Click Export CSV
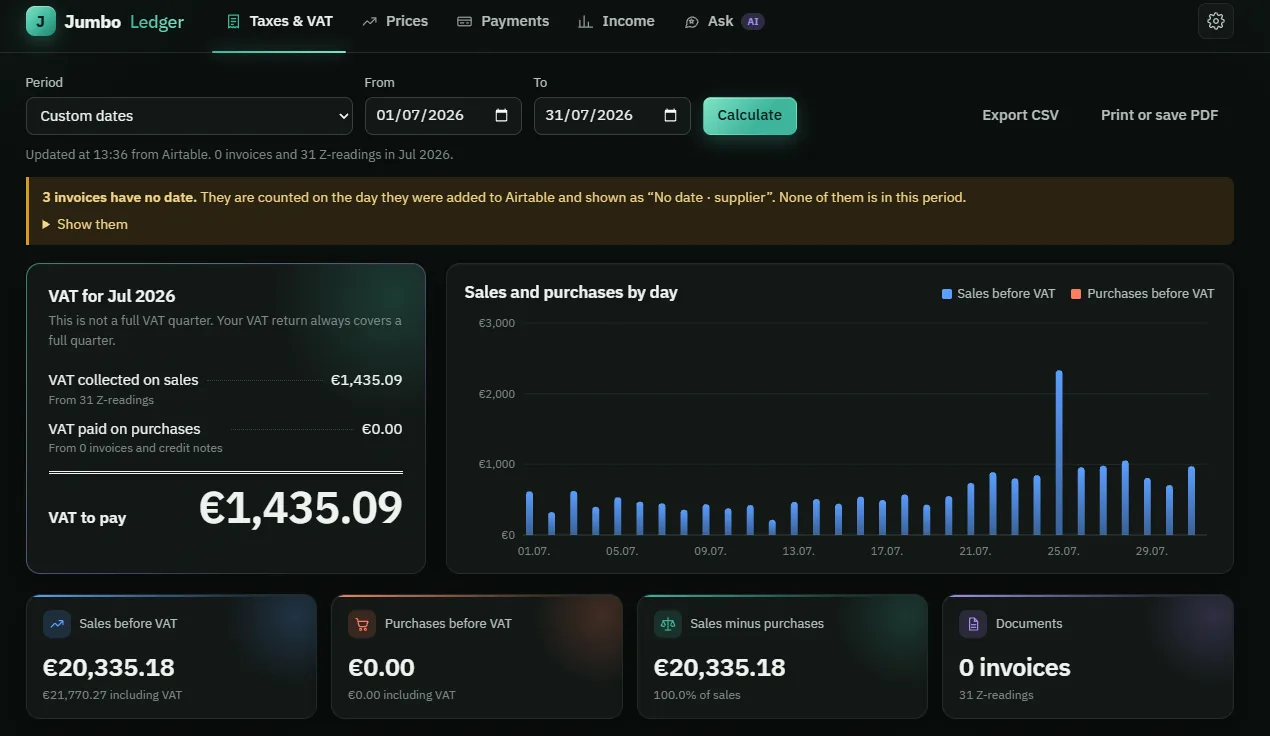The image size is (1270, 736). (x=1020, y=115)
